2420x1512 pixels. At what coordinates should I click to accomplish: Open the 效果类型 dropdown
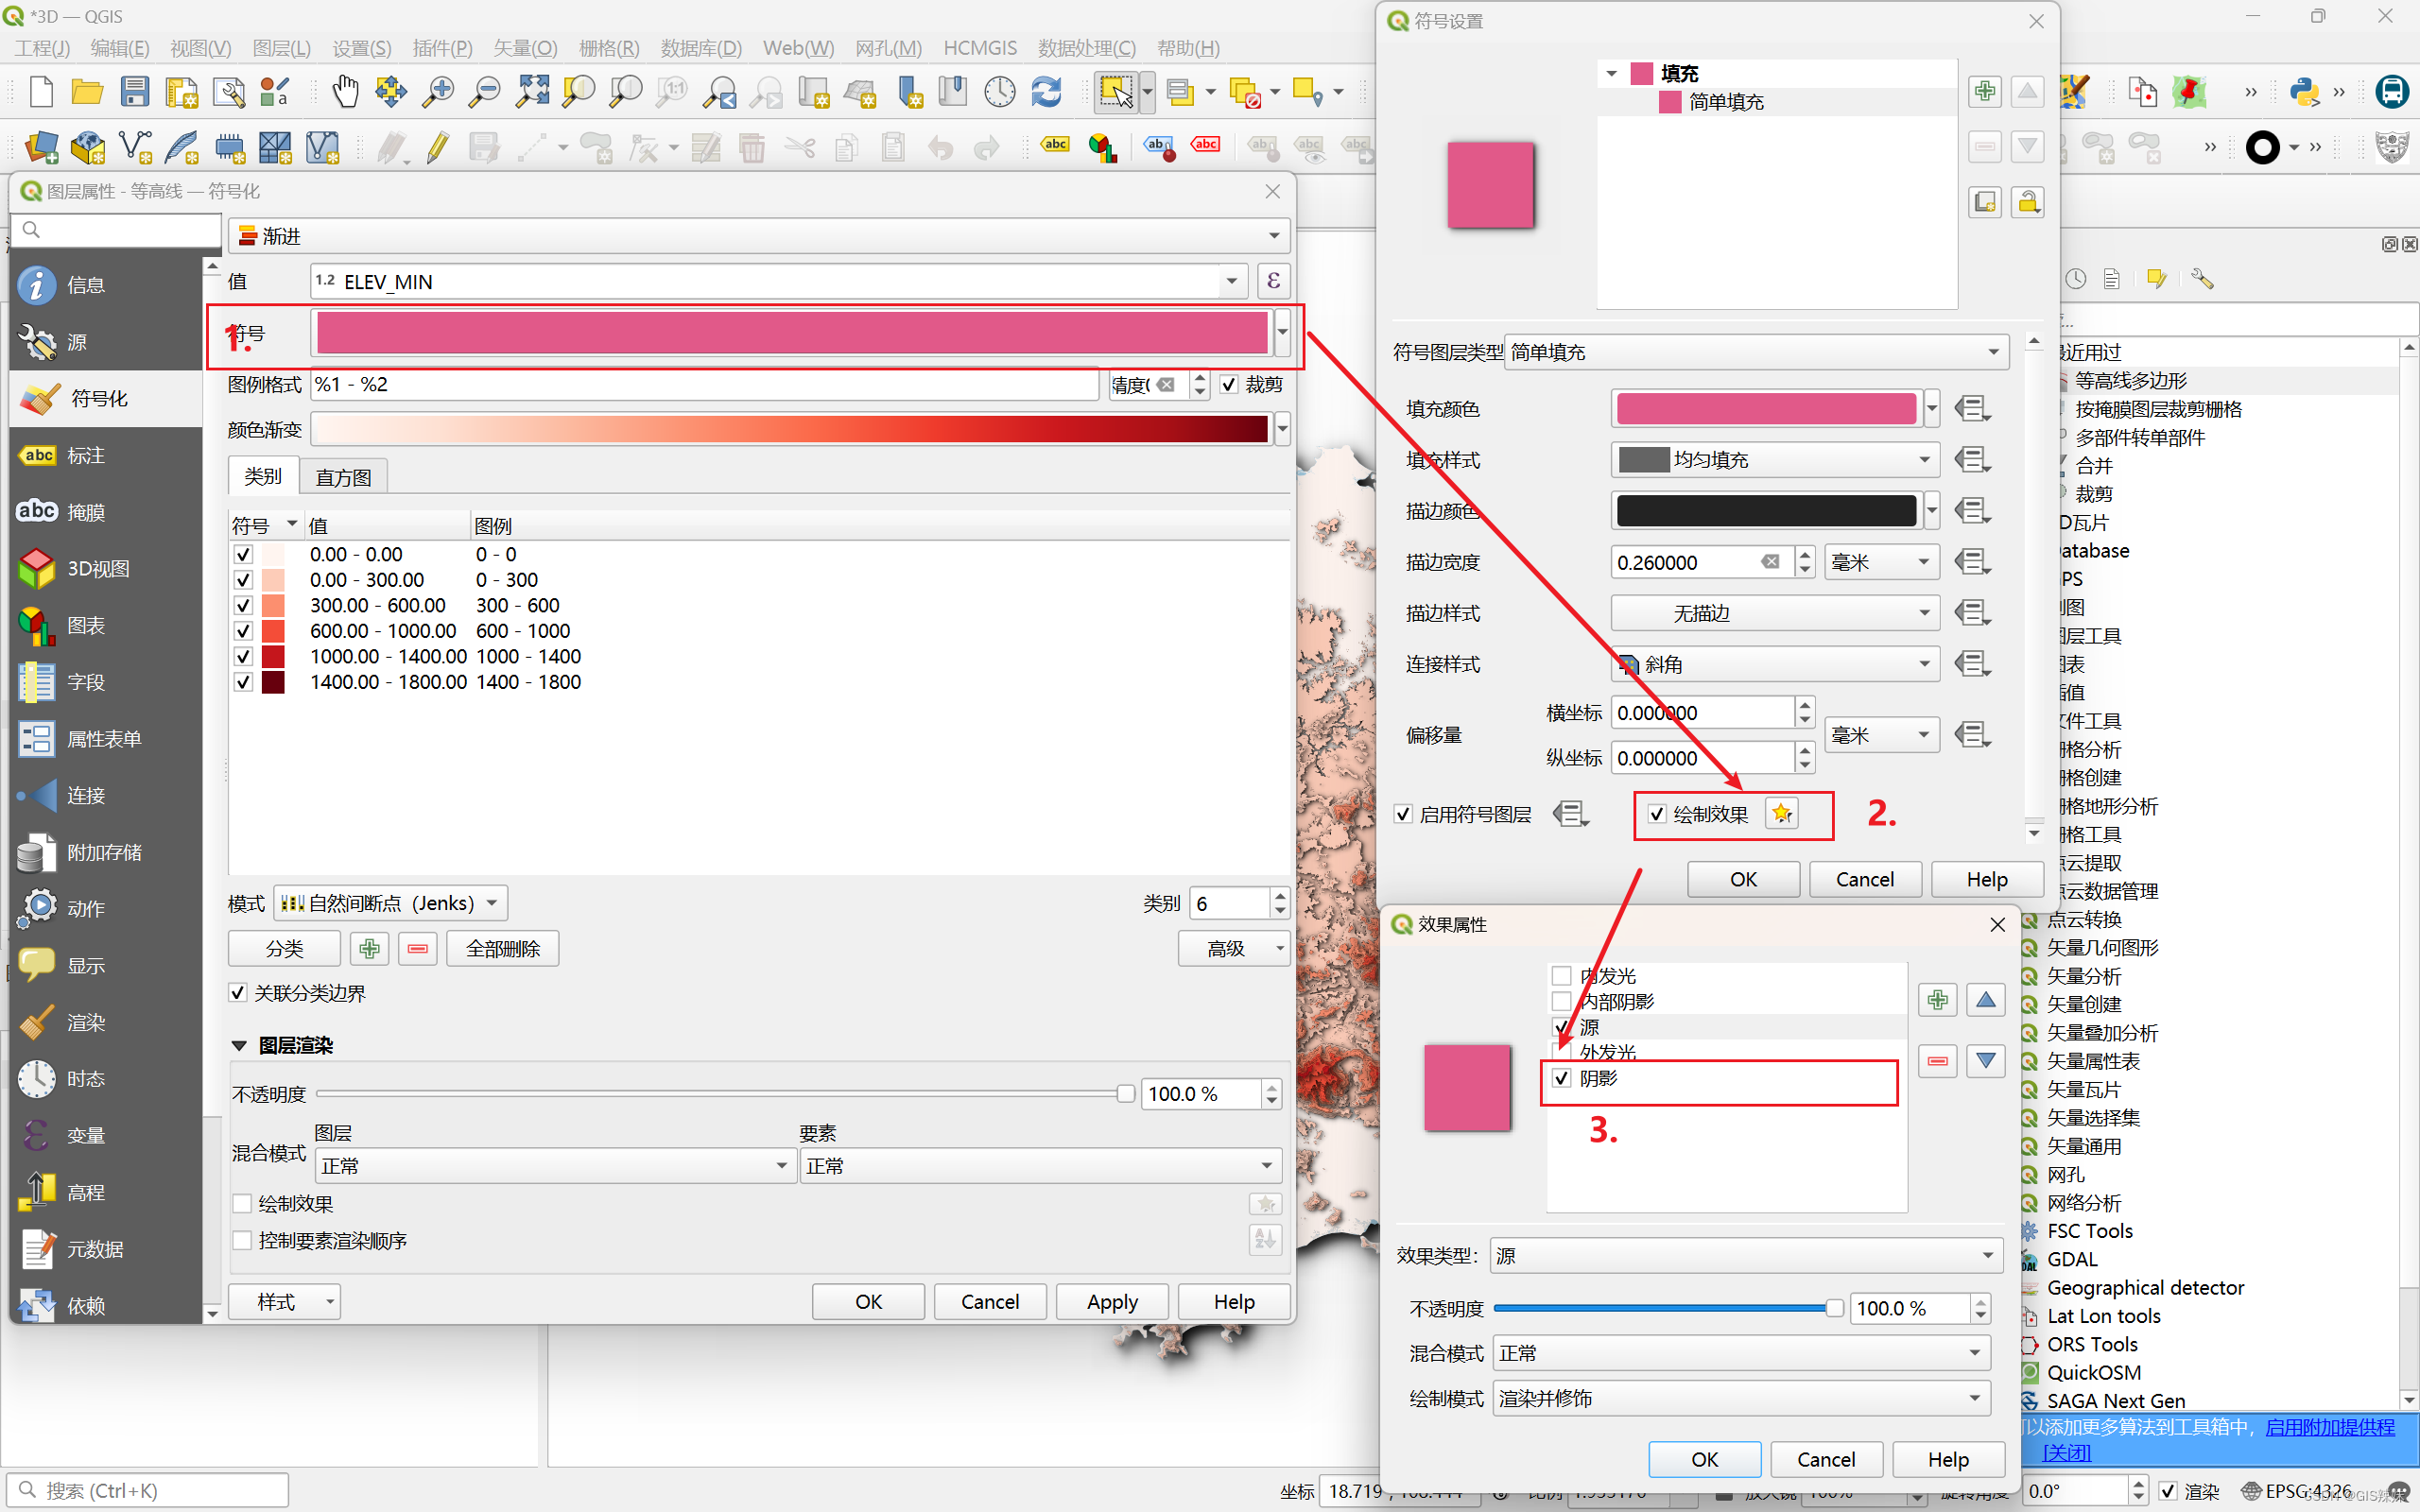[1745, 1255]
